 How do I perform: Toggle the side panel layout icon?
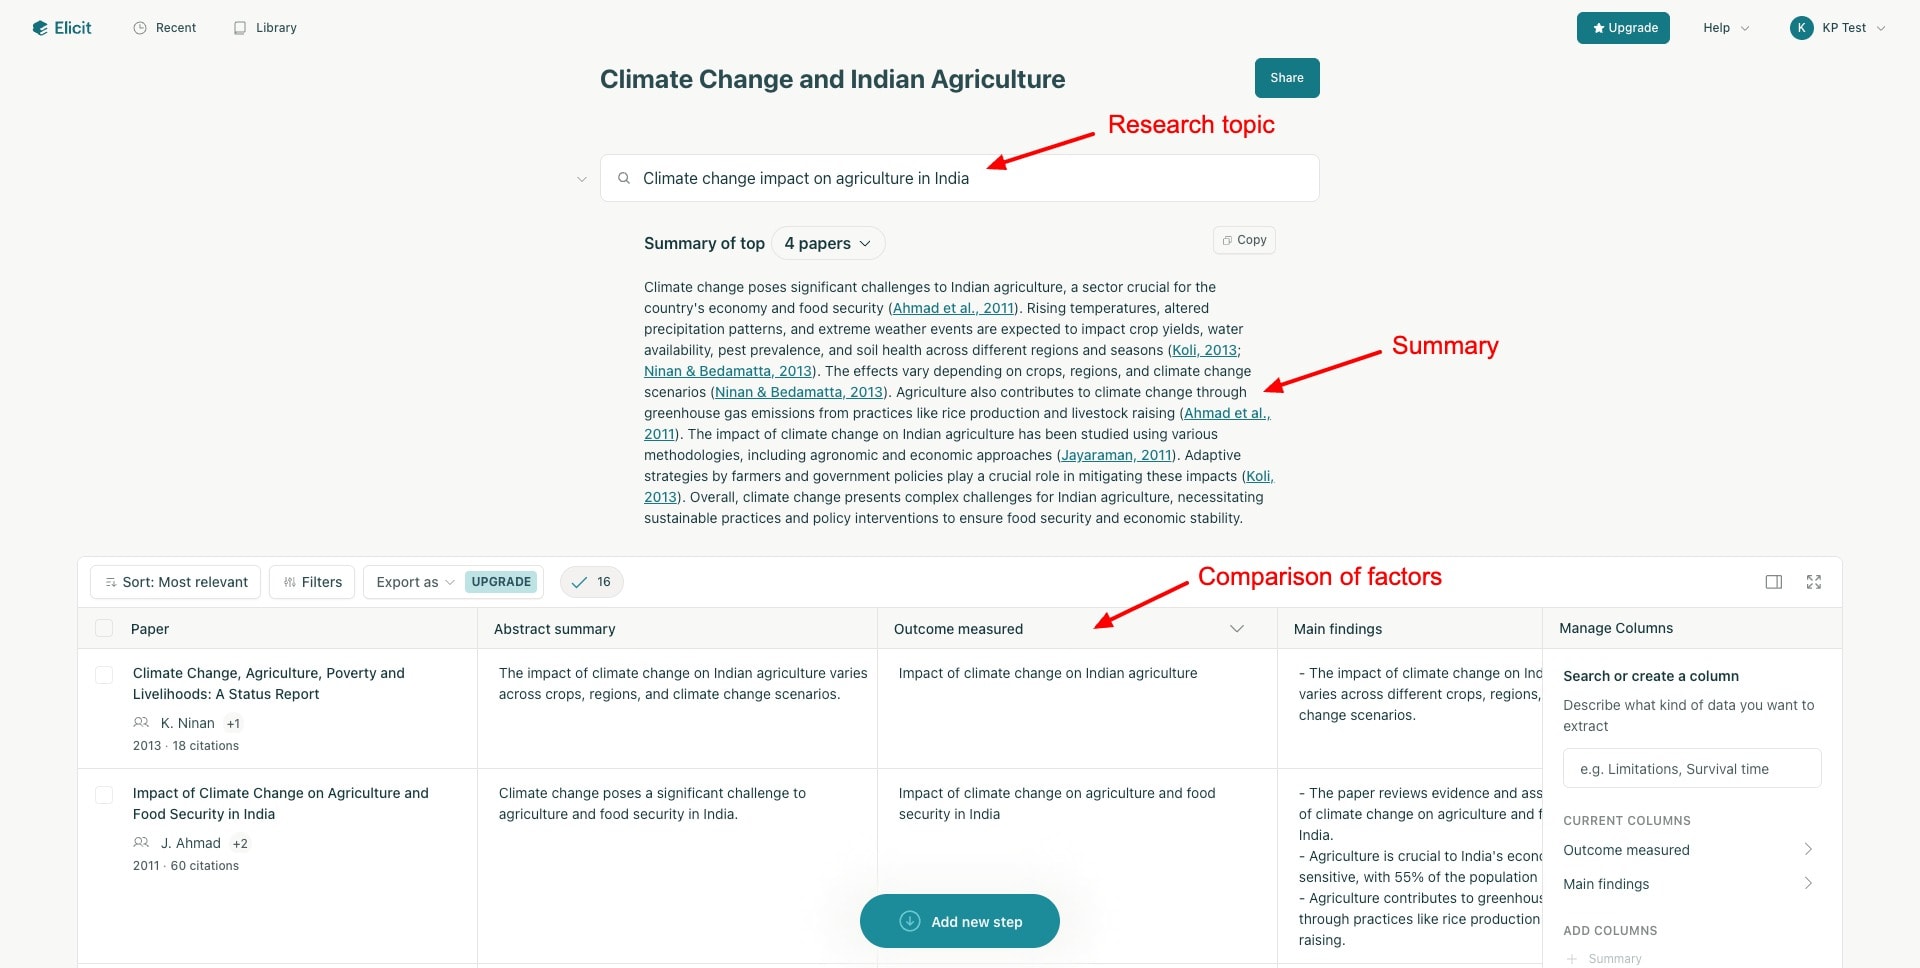tap(1774, 582)
